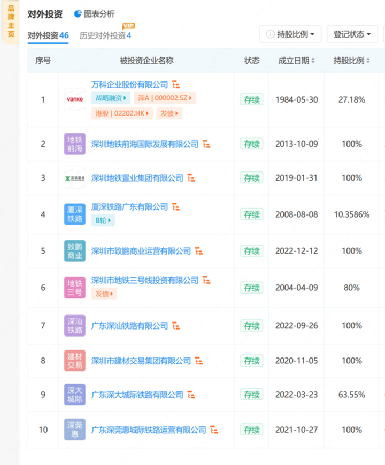385x465 pixels.
Task: Click the 63.55% shareholding value
Action: 352,395
